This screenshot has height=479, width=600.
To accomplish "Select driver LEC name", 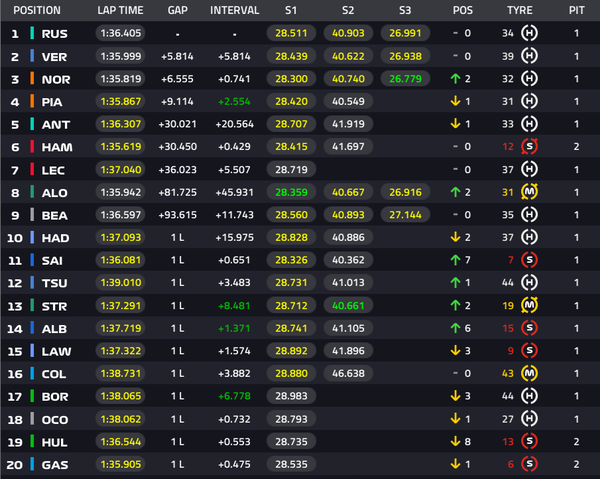I will [x=53, y=170].
